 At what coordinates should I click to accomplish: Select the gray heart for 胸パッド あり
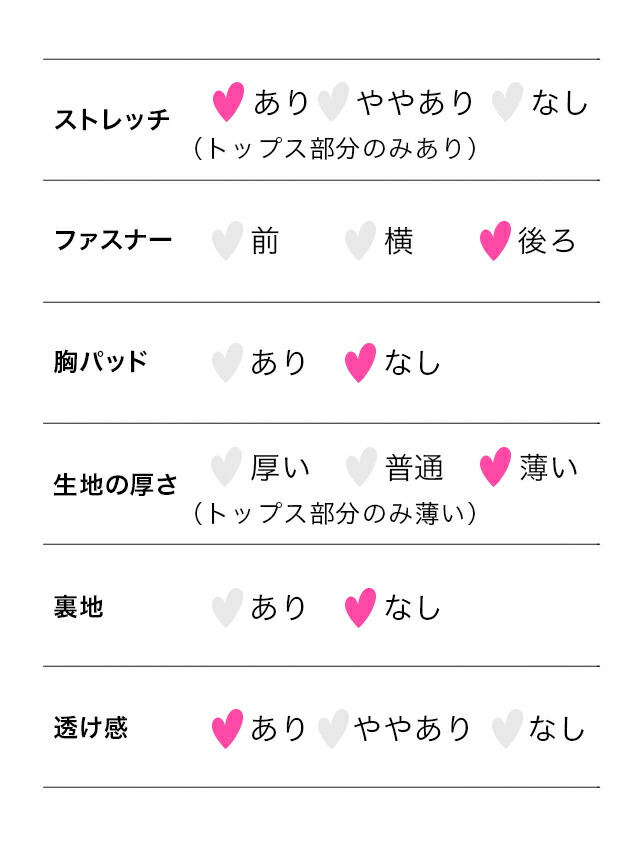click(x=227, y=362)
